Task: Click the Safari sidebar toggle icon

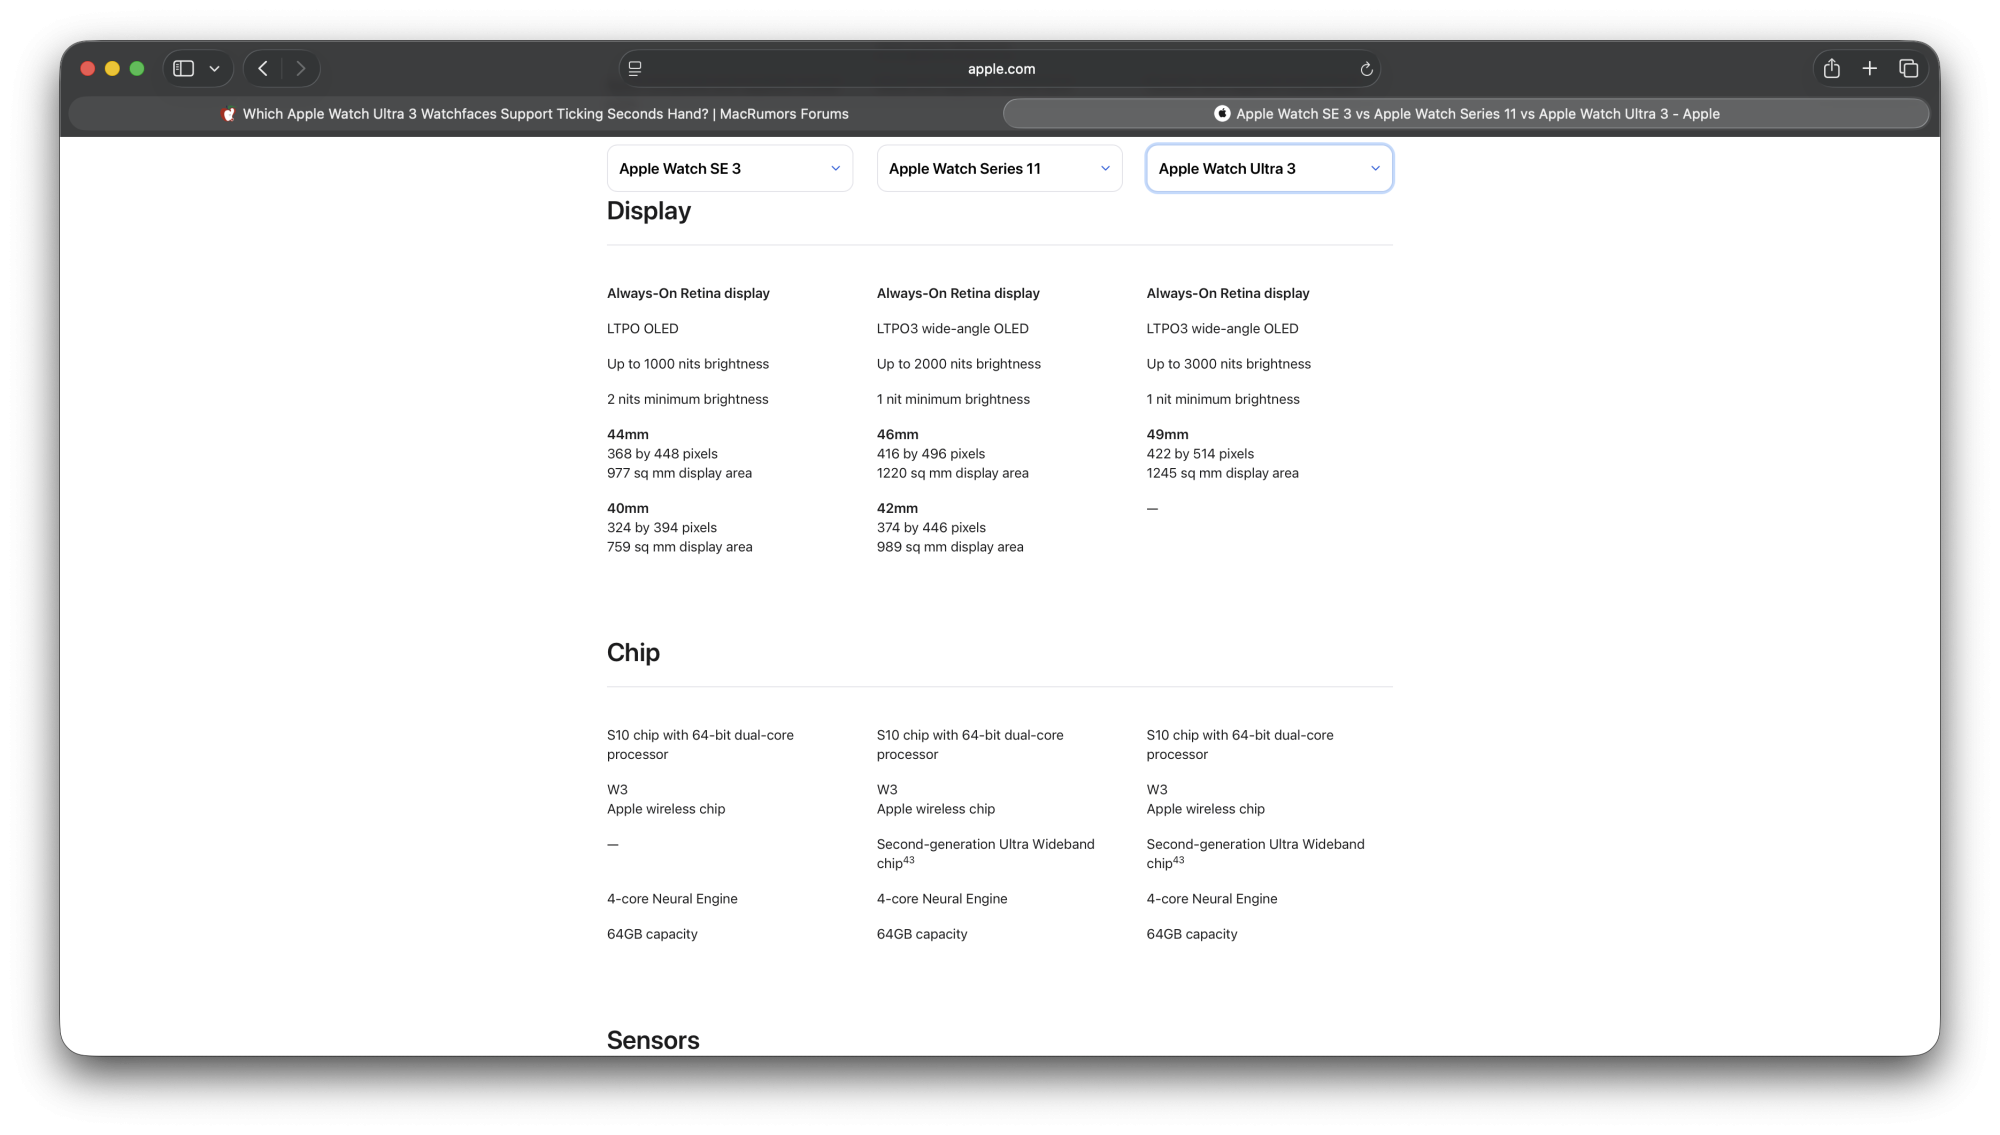Action: coord(183,68)
